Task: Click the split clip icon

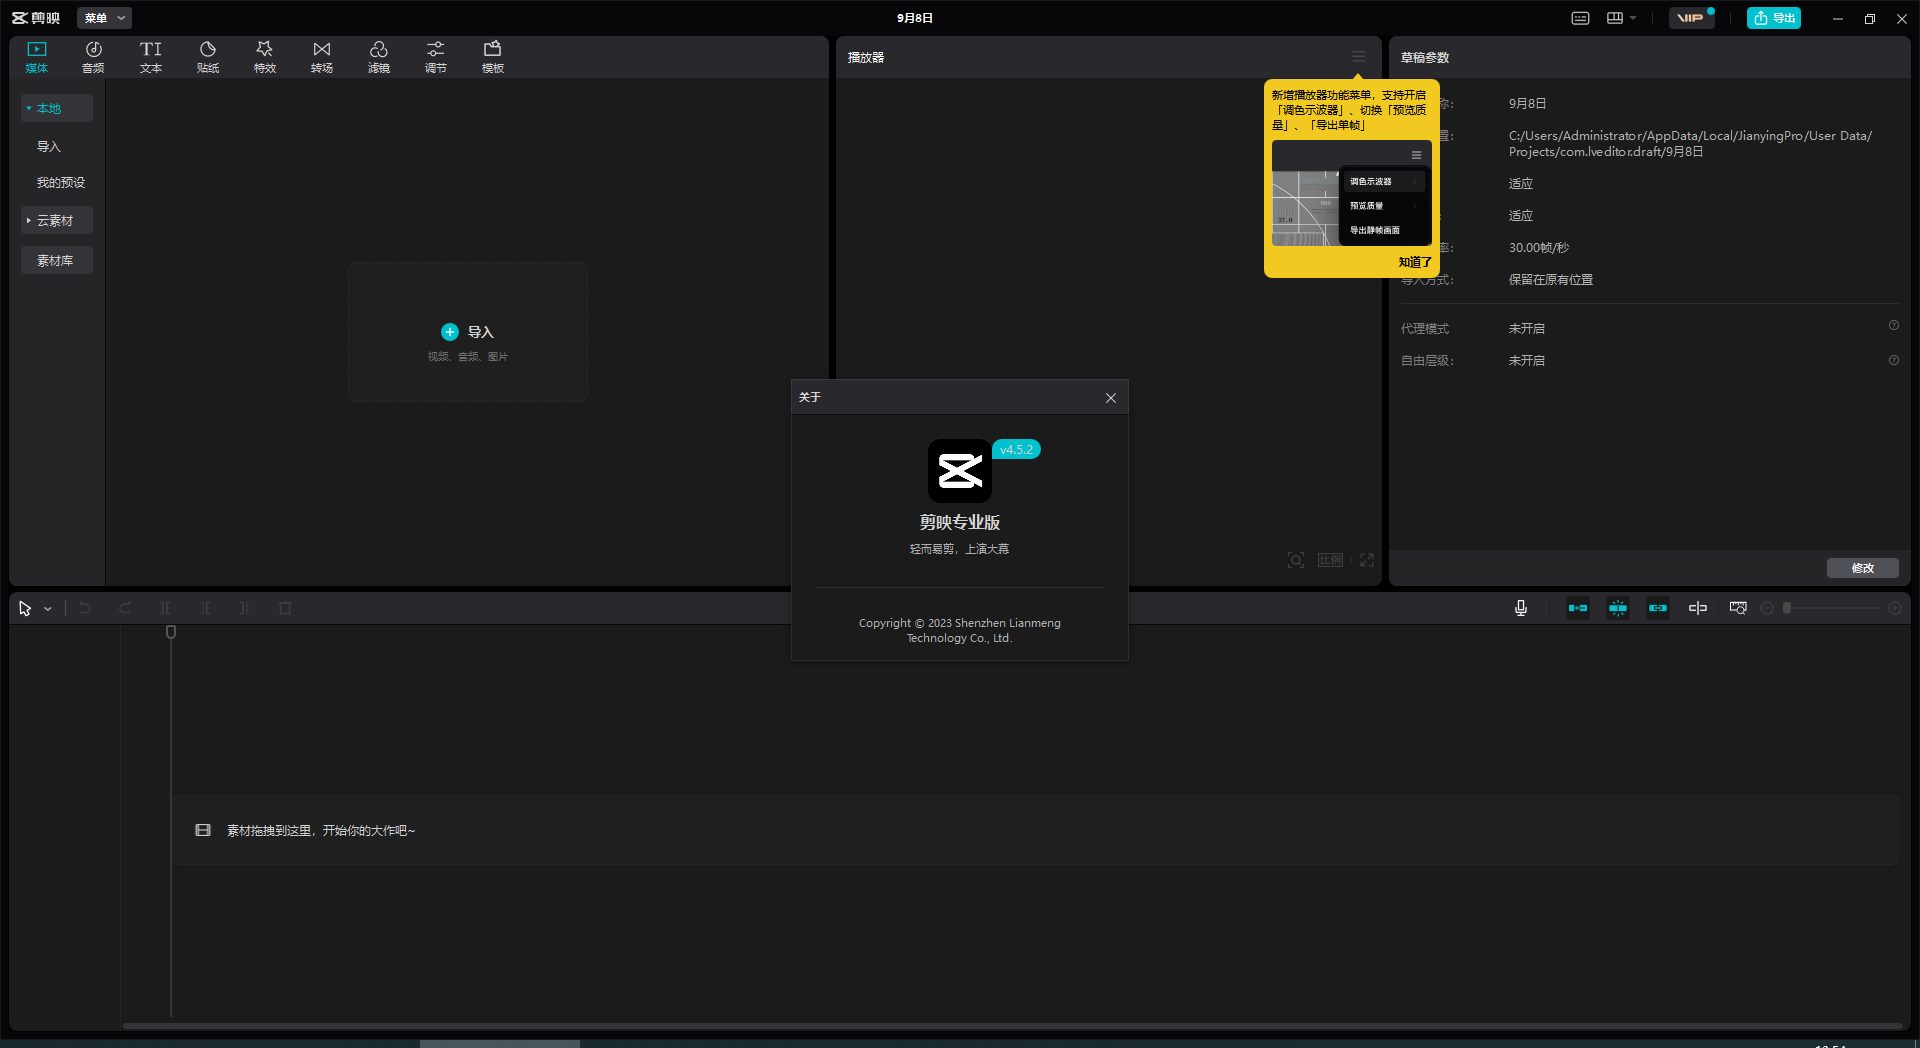Action: click(x=165, y=608)
